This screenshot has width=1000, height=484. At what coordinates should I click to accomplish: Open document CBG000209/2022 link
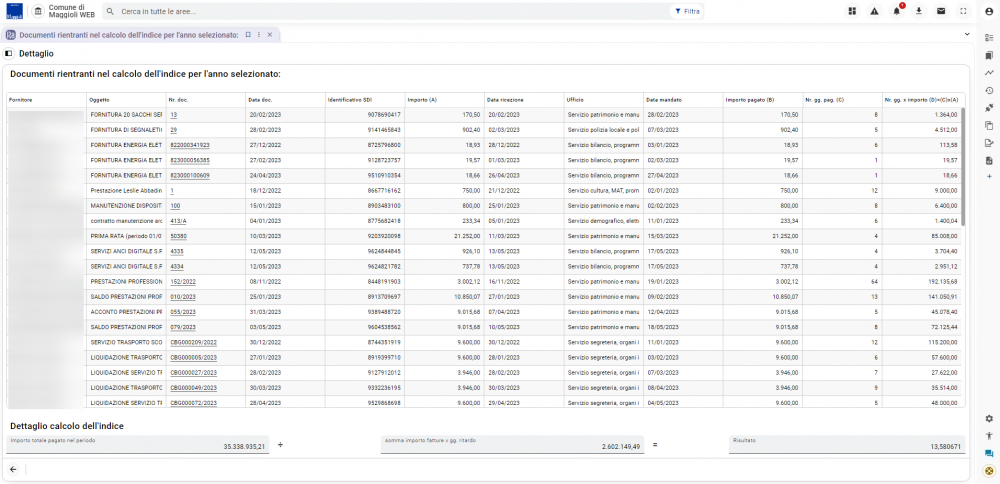click(194, 342)
